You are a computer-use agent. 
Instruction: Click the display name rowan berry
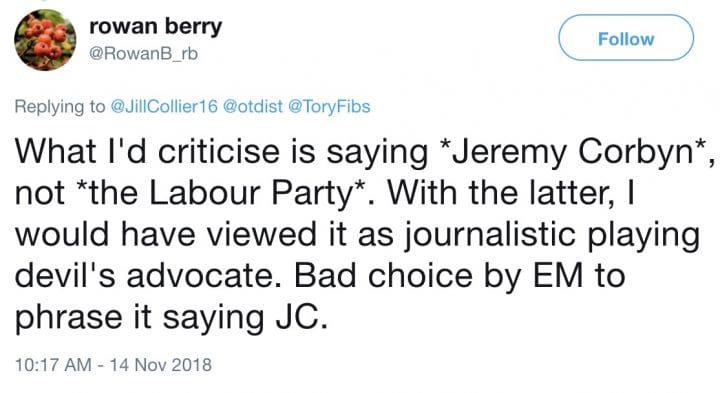[x=156, y=26]
